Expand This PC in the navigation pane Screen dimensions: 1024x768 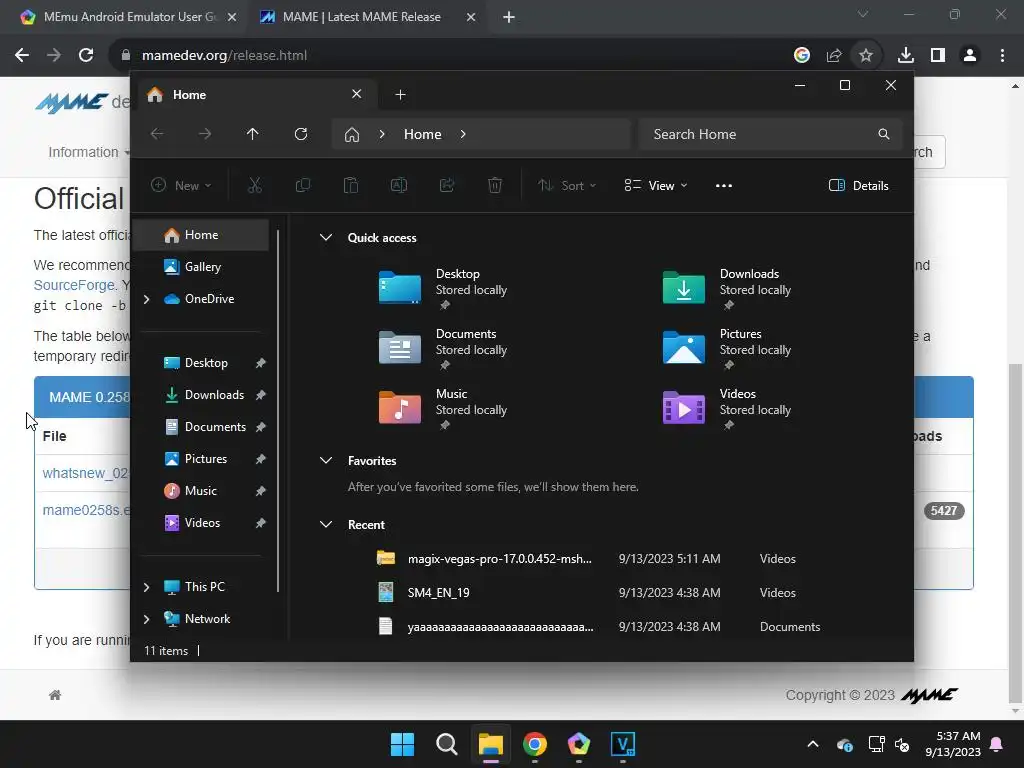coord(146,587)
